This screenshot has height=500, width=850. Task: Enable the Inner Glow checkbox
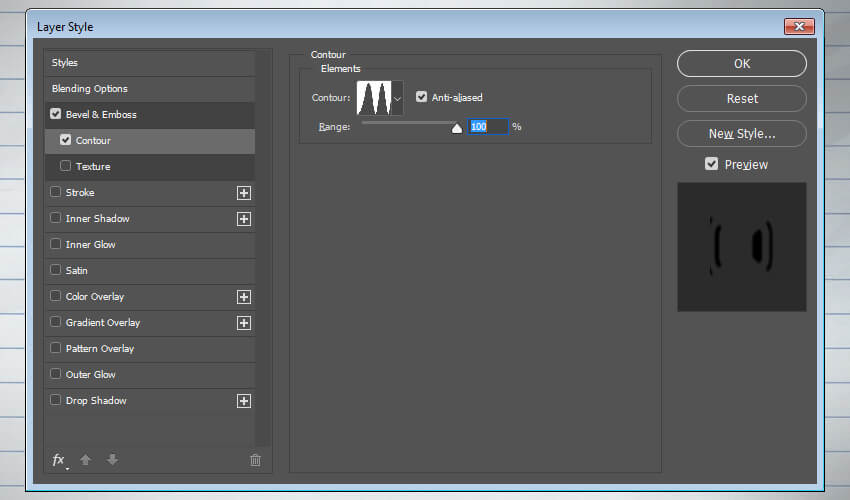point(55,244)
